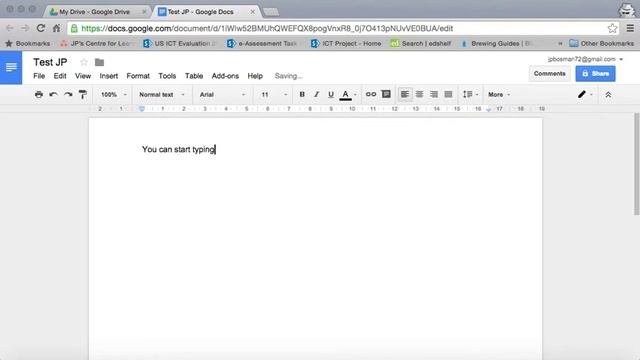640x360 pixels.
Task: Open the Help menu
Action: (x=255, y=76)
